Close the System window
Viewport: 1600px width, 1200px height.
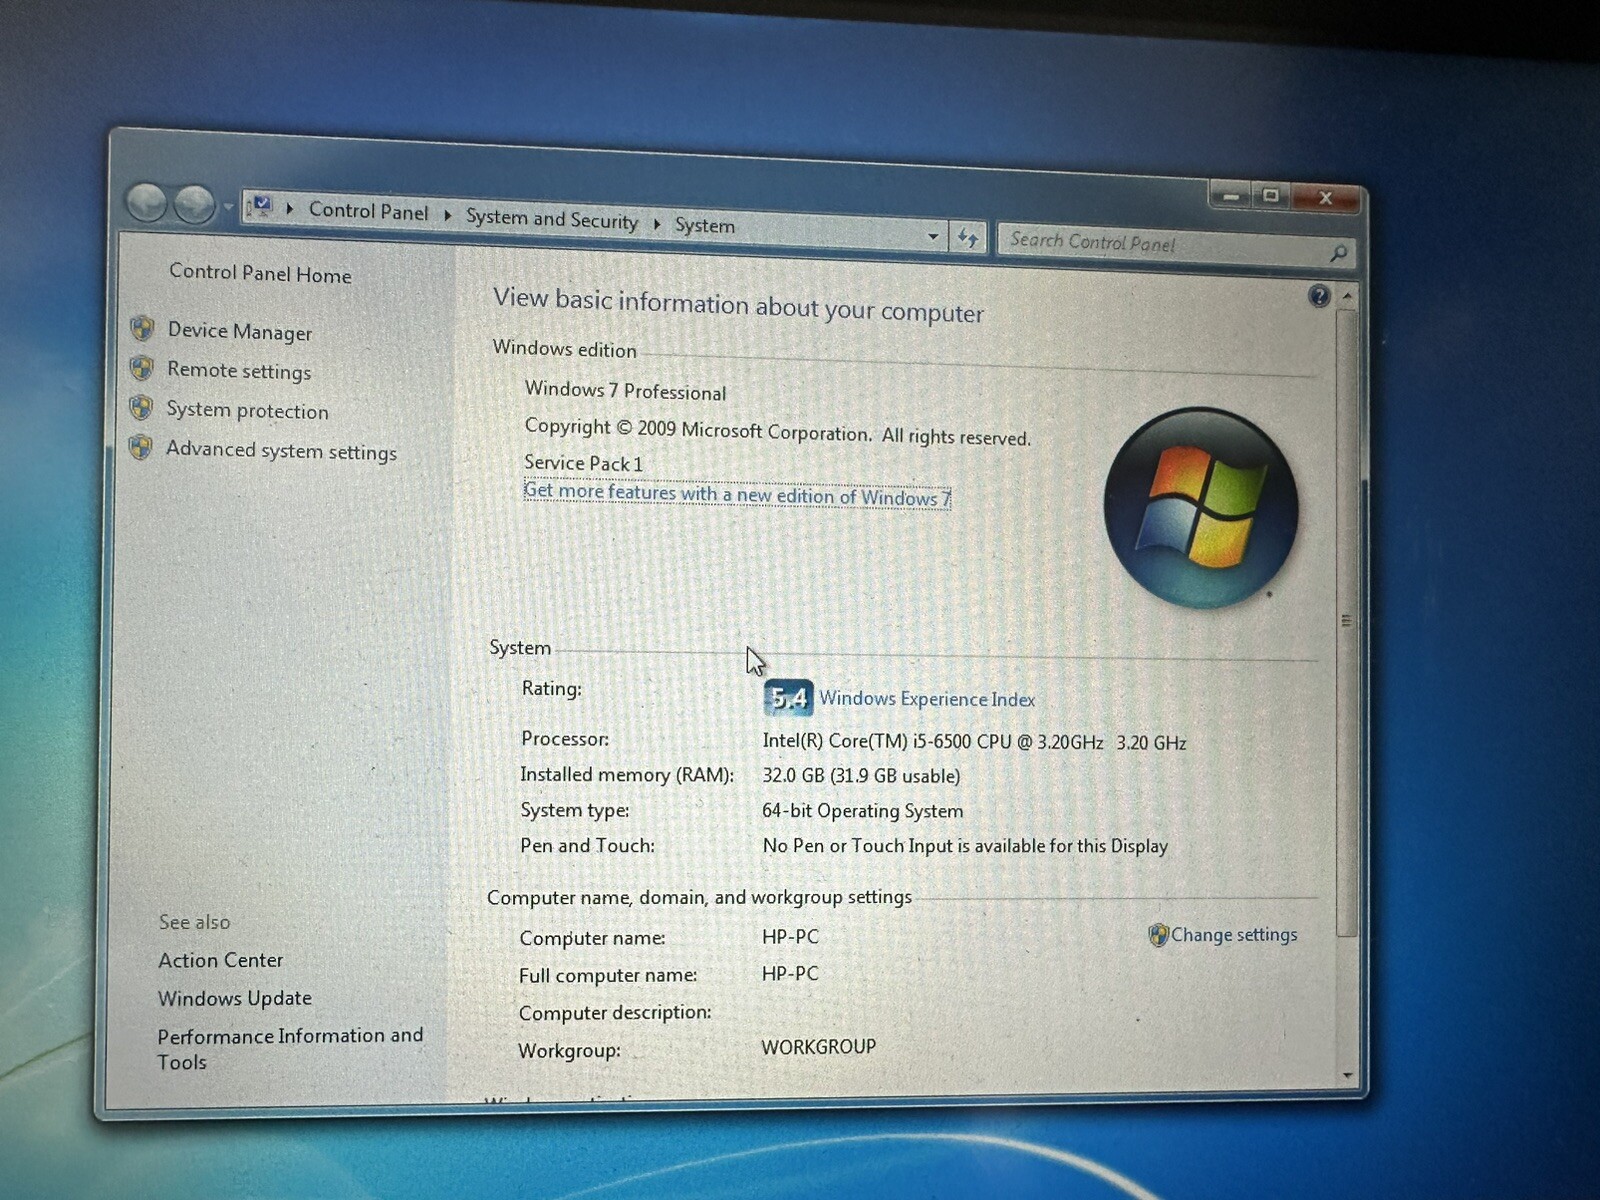tap(1326, 198)
